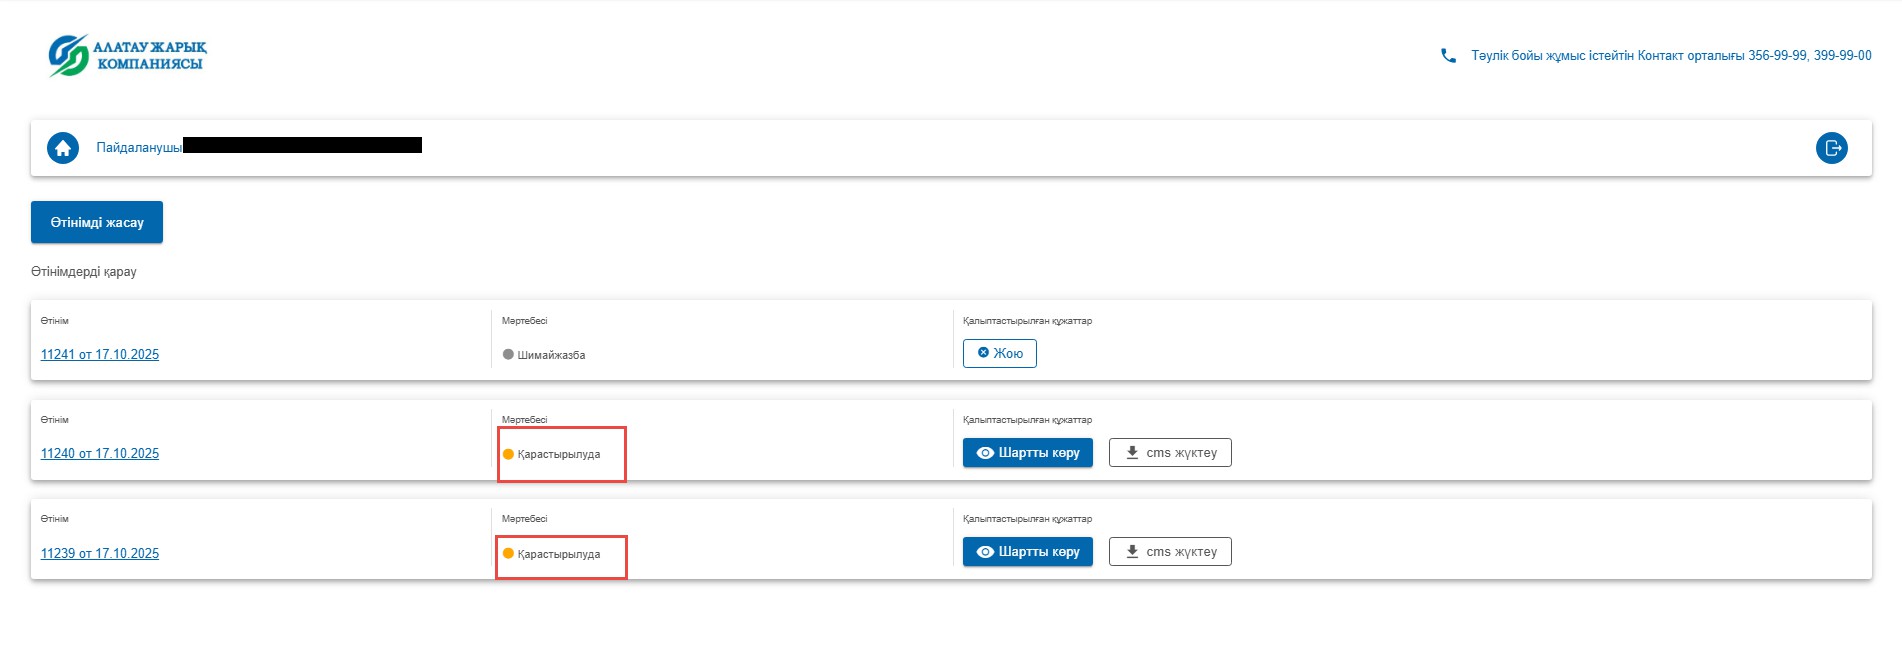Click the logout icon on the right
This screenshot has height=656, width=1902.
coord(1831,148)
